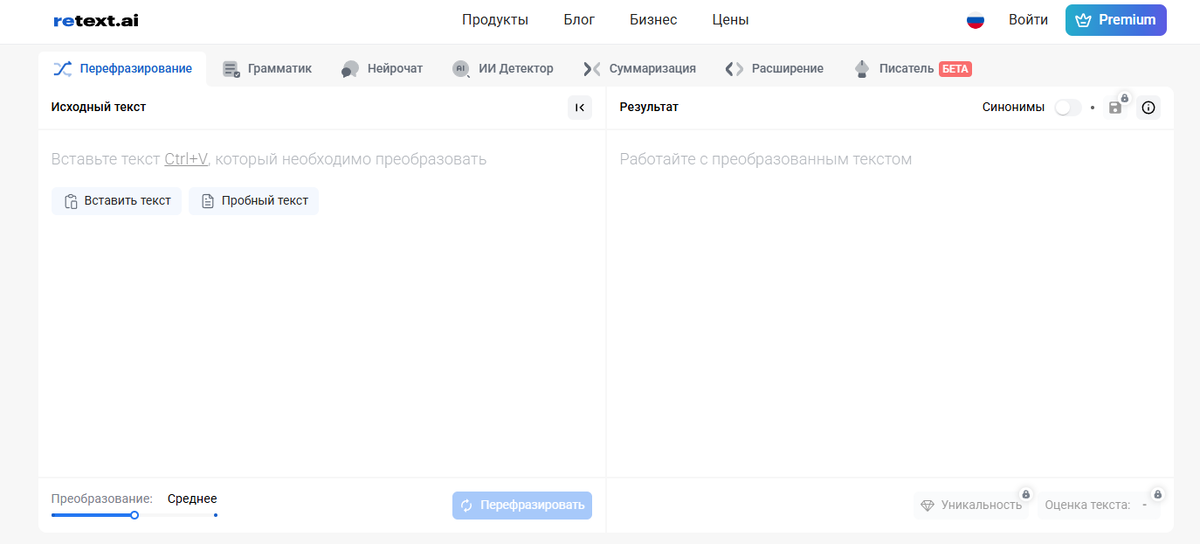1200x544 pixels.
Task: Click the retext.ai logo
Action: [x=96, y=20]
